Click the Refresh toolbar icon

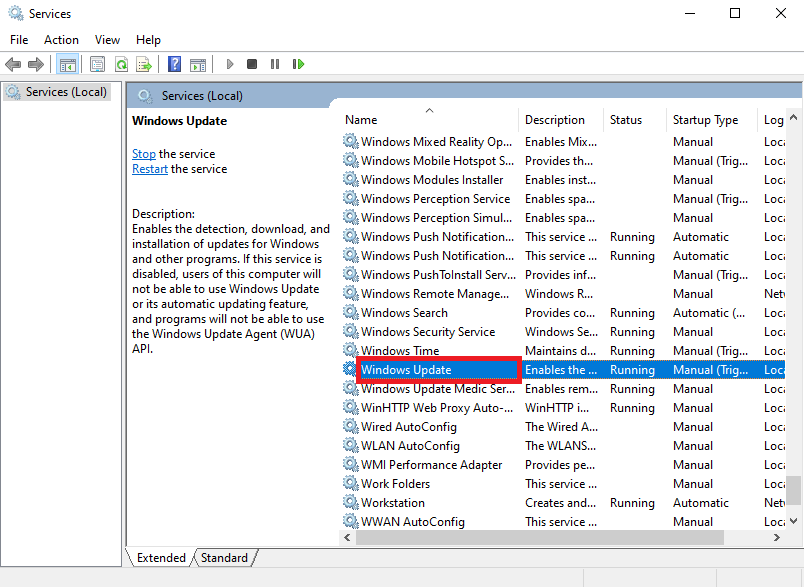click(120, 64)
